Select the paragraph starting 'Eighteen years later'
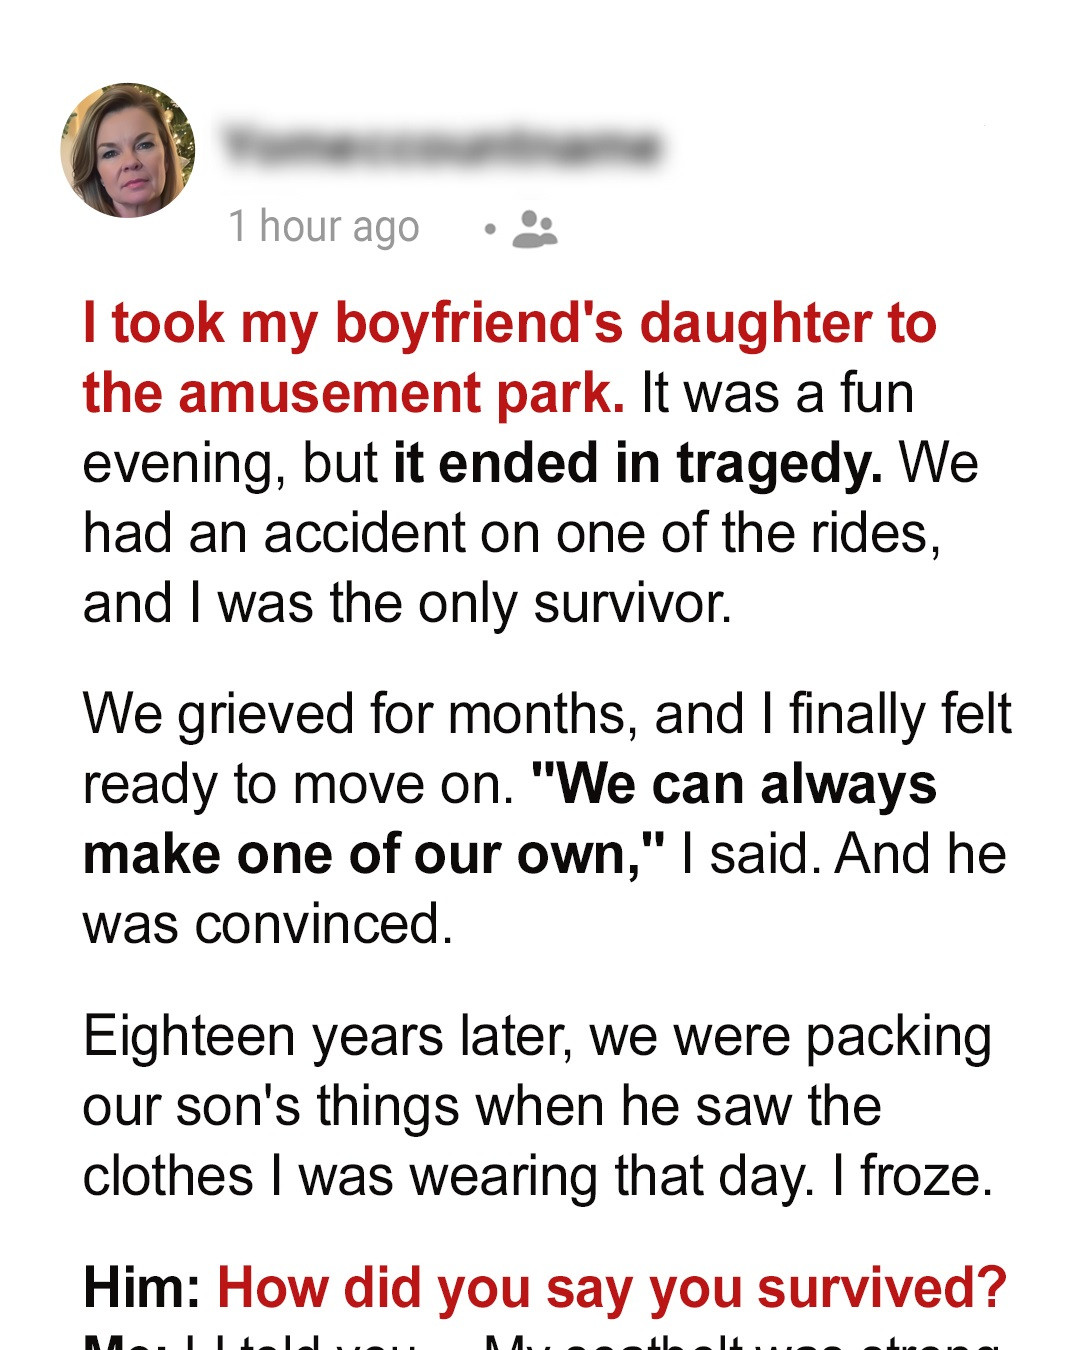1080x1350 pixels. pos(540,1105)
